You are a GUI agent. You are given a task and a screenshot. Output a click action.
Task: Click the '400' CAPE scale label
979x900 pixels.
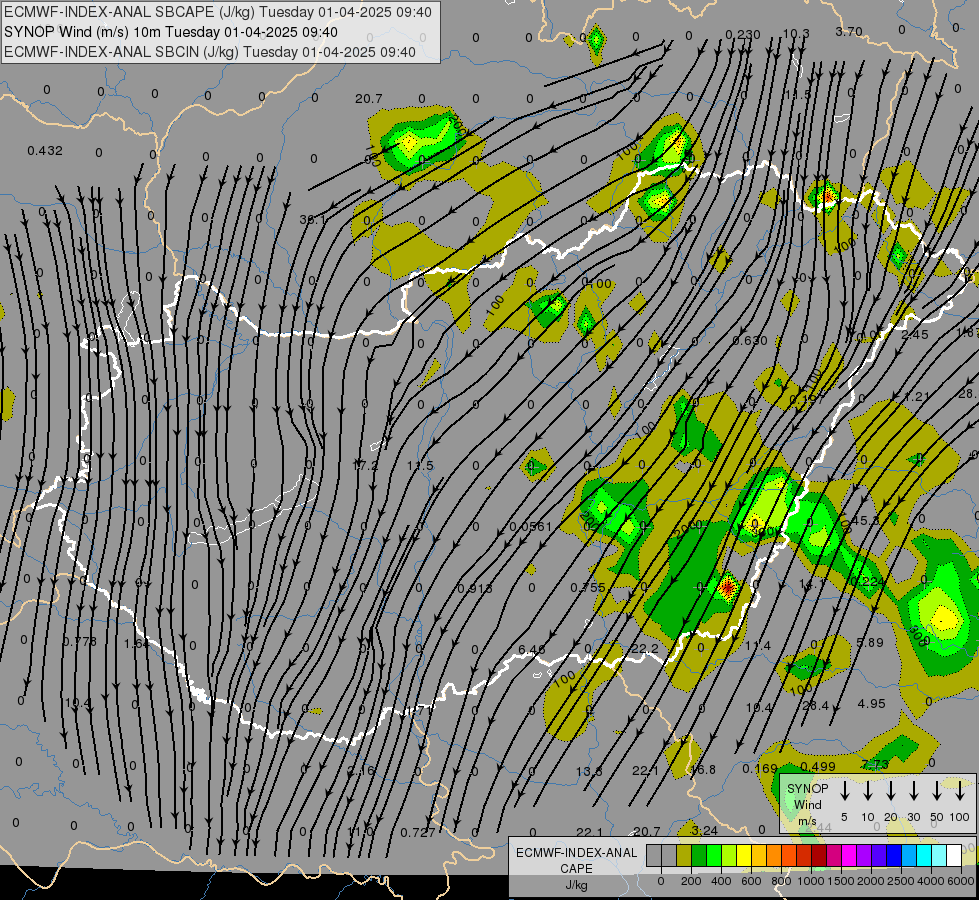point(721,881)
